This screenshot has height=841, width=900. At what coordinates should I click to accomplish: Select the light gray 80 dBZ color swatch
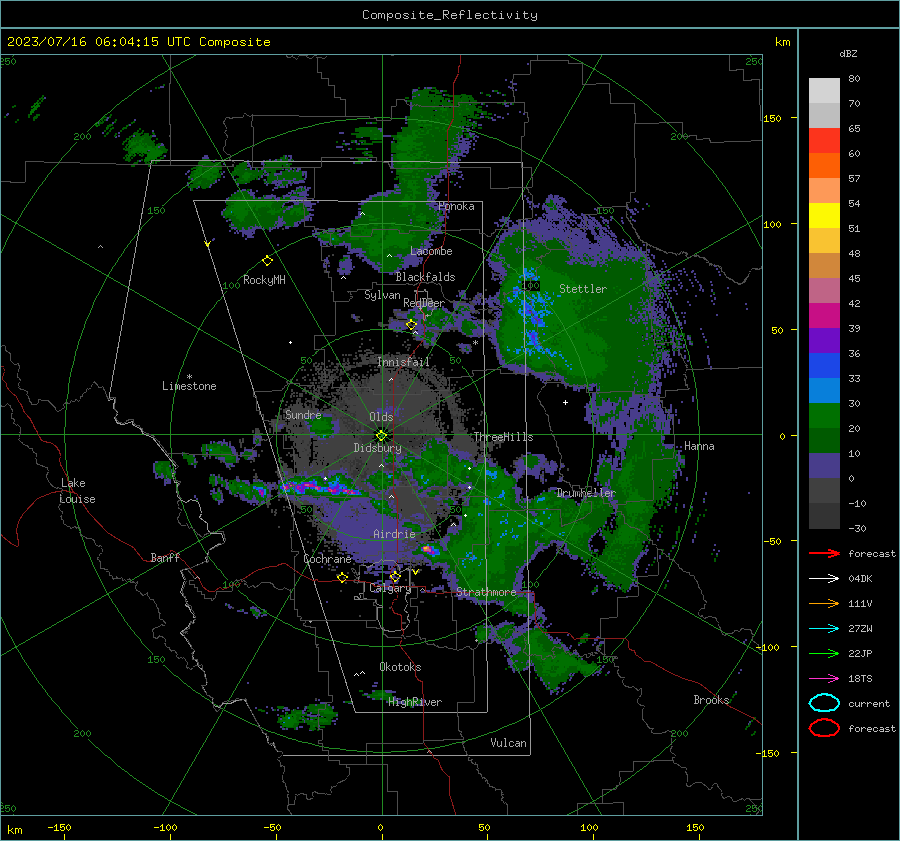tap(824, 90)
